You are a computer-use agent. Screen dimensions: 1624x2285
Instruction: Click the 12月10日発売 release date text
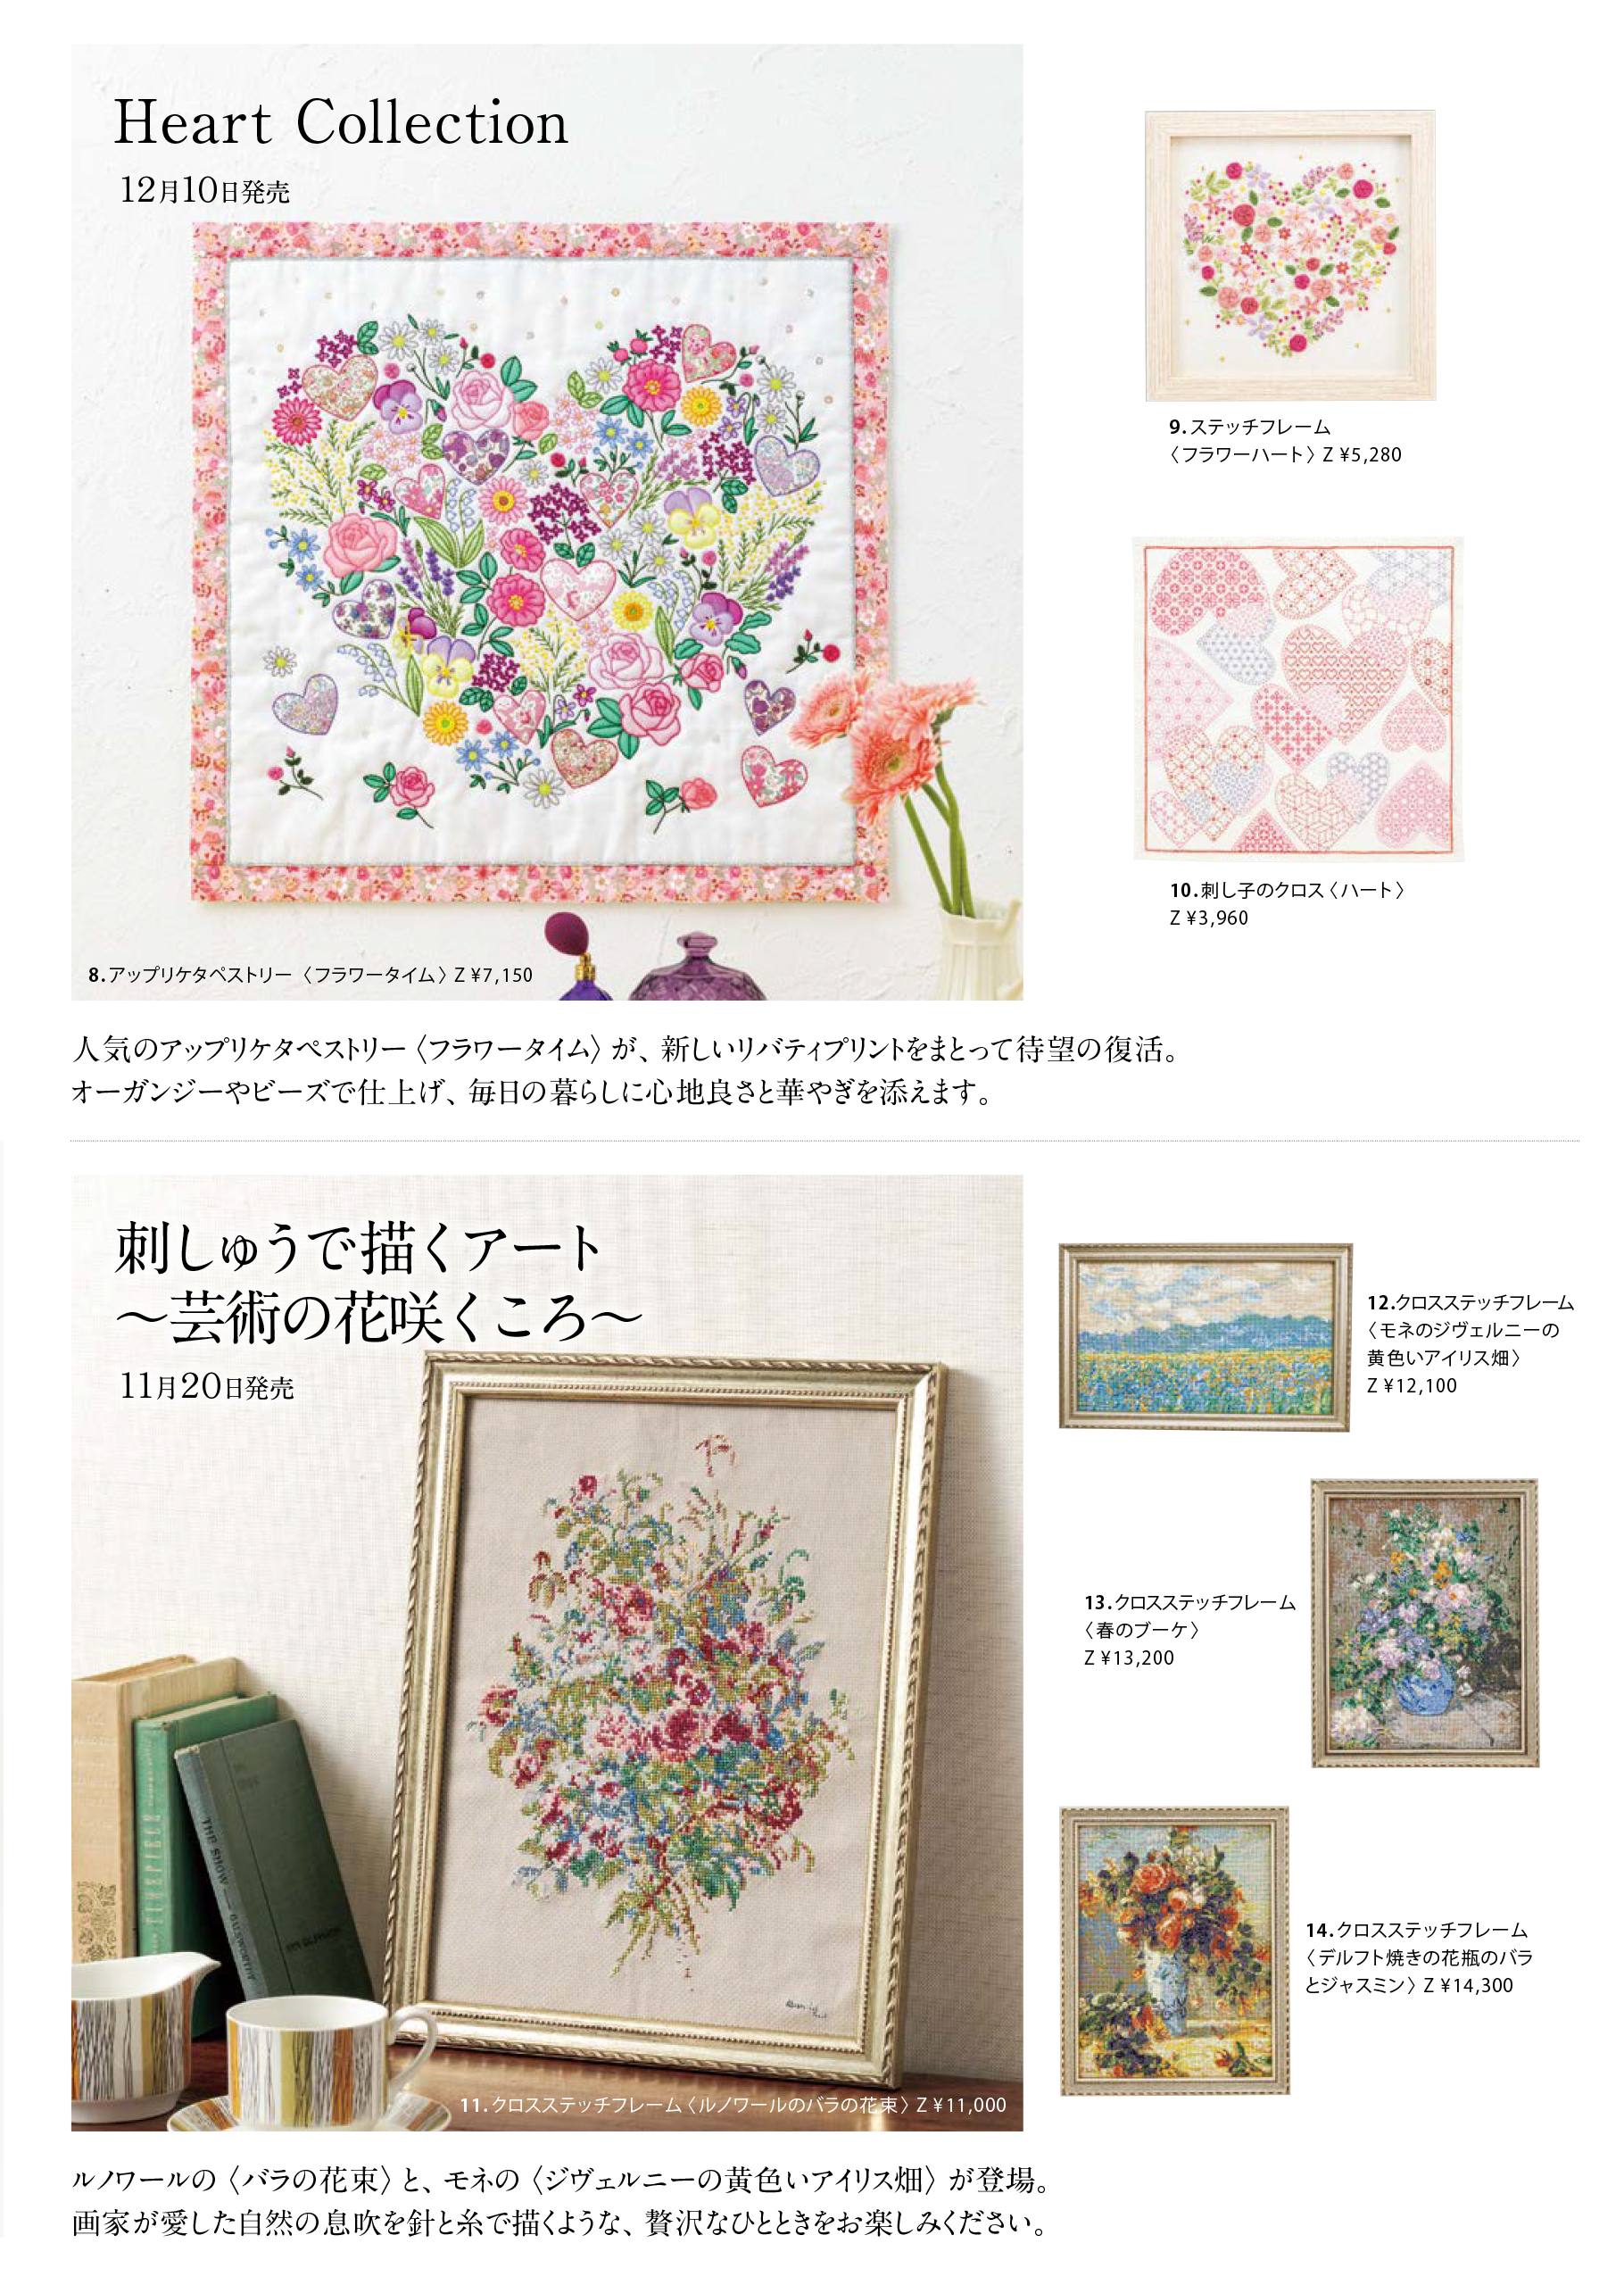point(205,190)
